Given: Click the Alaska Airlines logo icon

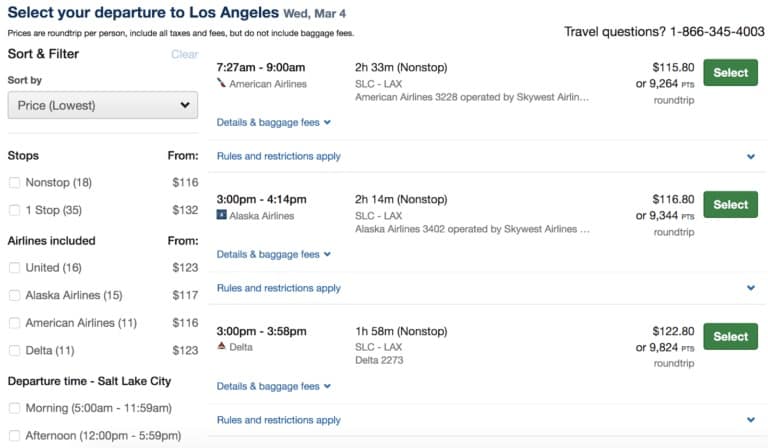Looking at the screenshot, I should tap(221, 214).
